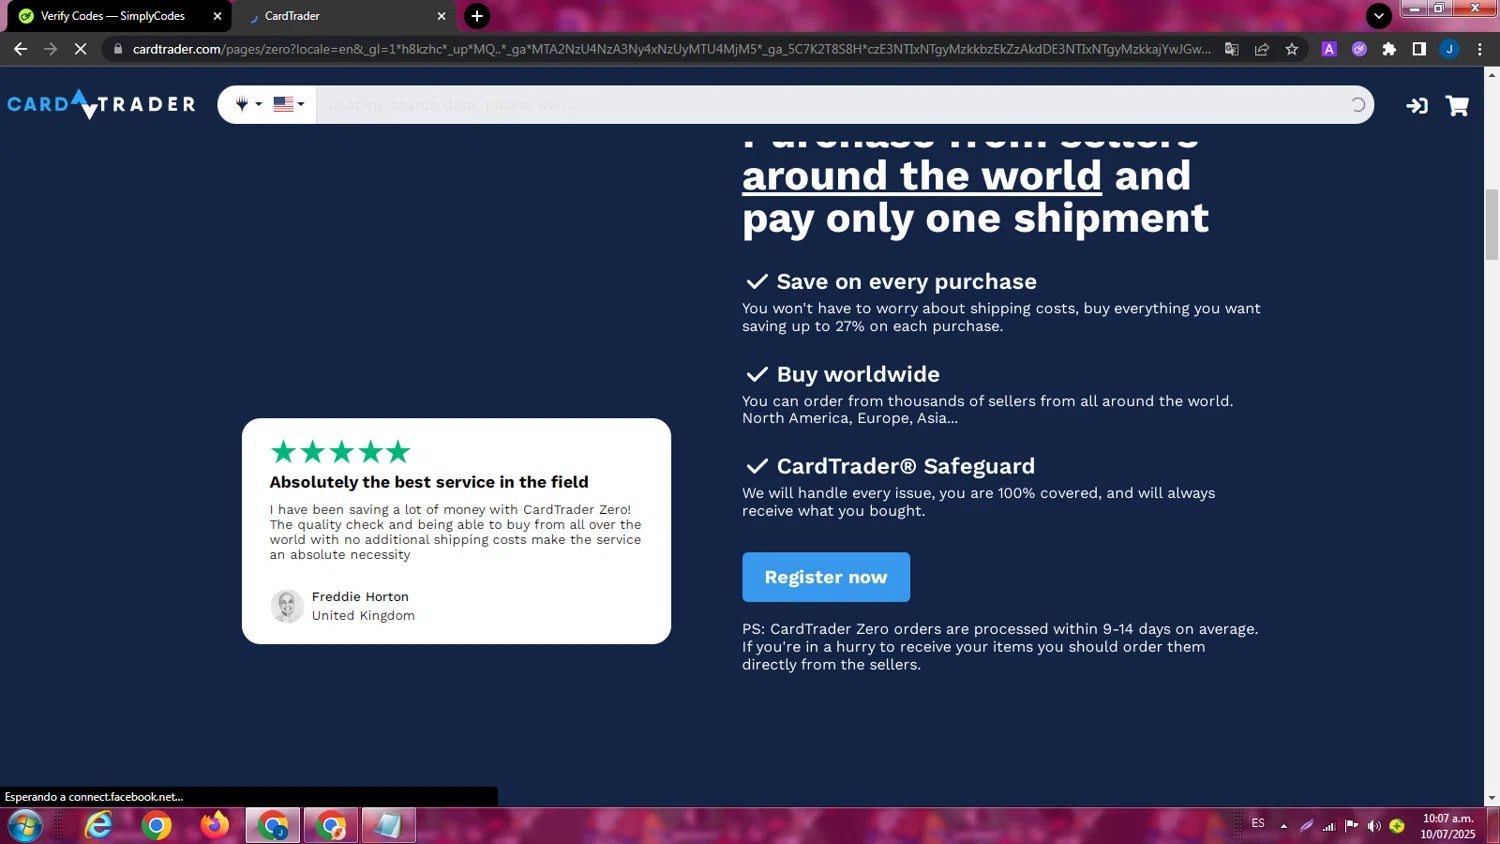Click the ES language indicator
The width and height of the screenshot is (1500, 844).
click(x=1258, y=824)
